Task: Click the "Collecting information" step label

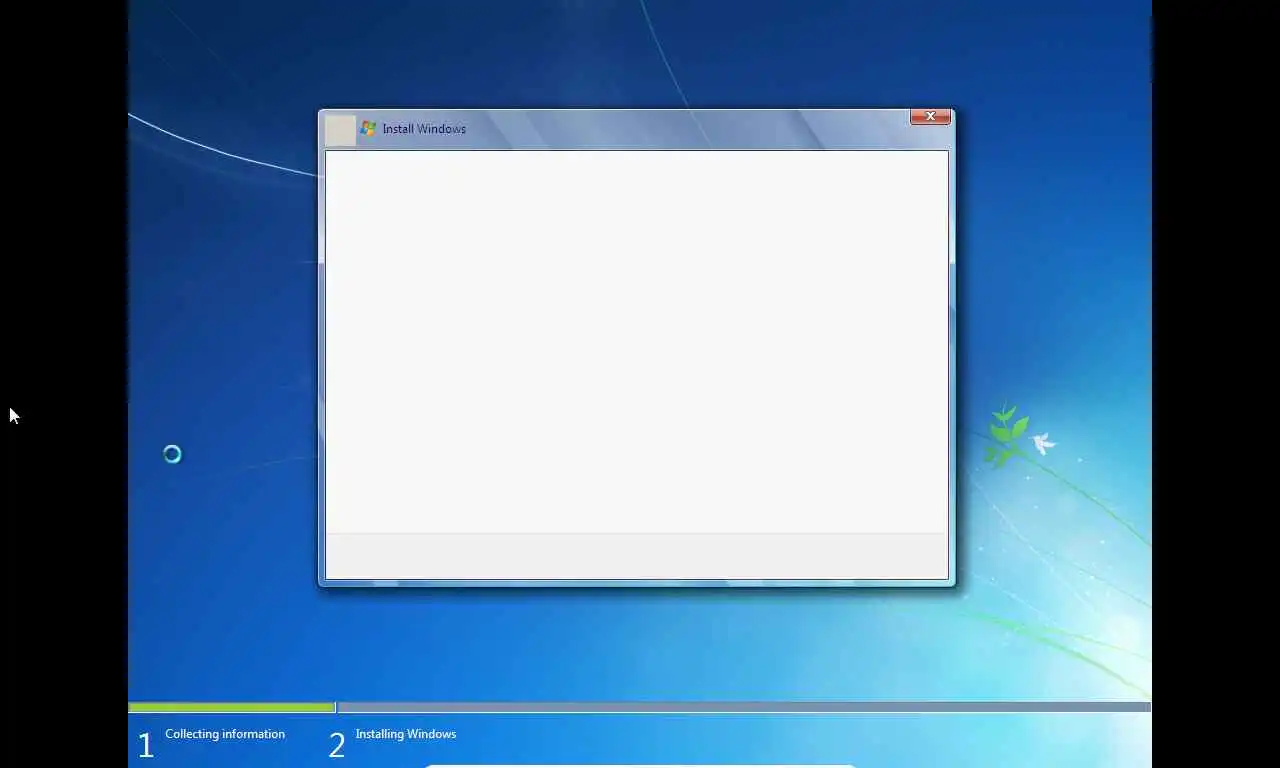Action: tap(225, 734)
